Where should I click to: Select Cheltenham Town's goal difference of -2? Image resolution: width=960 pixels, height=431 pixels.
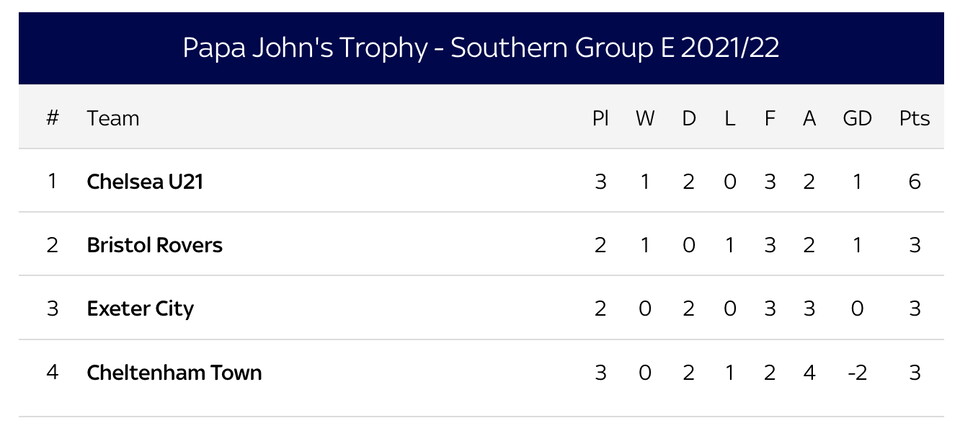(857, 373)
